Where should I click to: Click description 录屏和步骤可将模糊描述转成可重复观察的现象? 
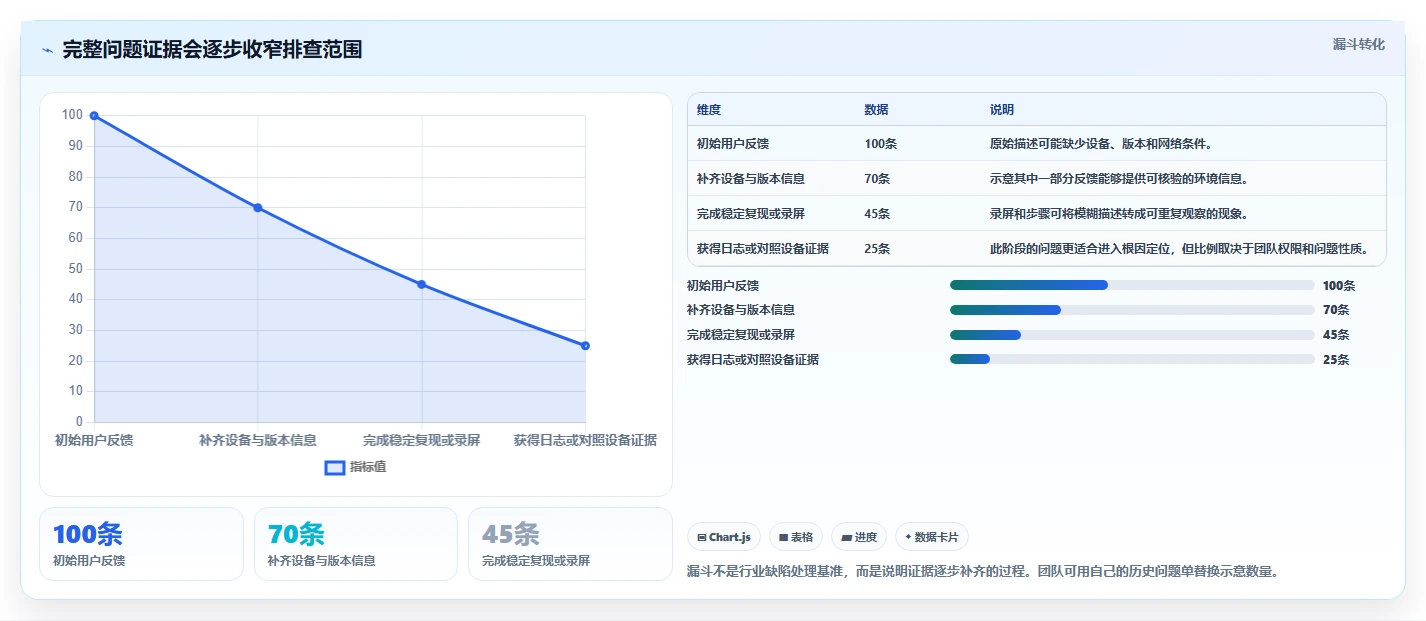click(1118, 214)
